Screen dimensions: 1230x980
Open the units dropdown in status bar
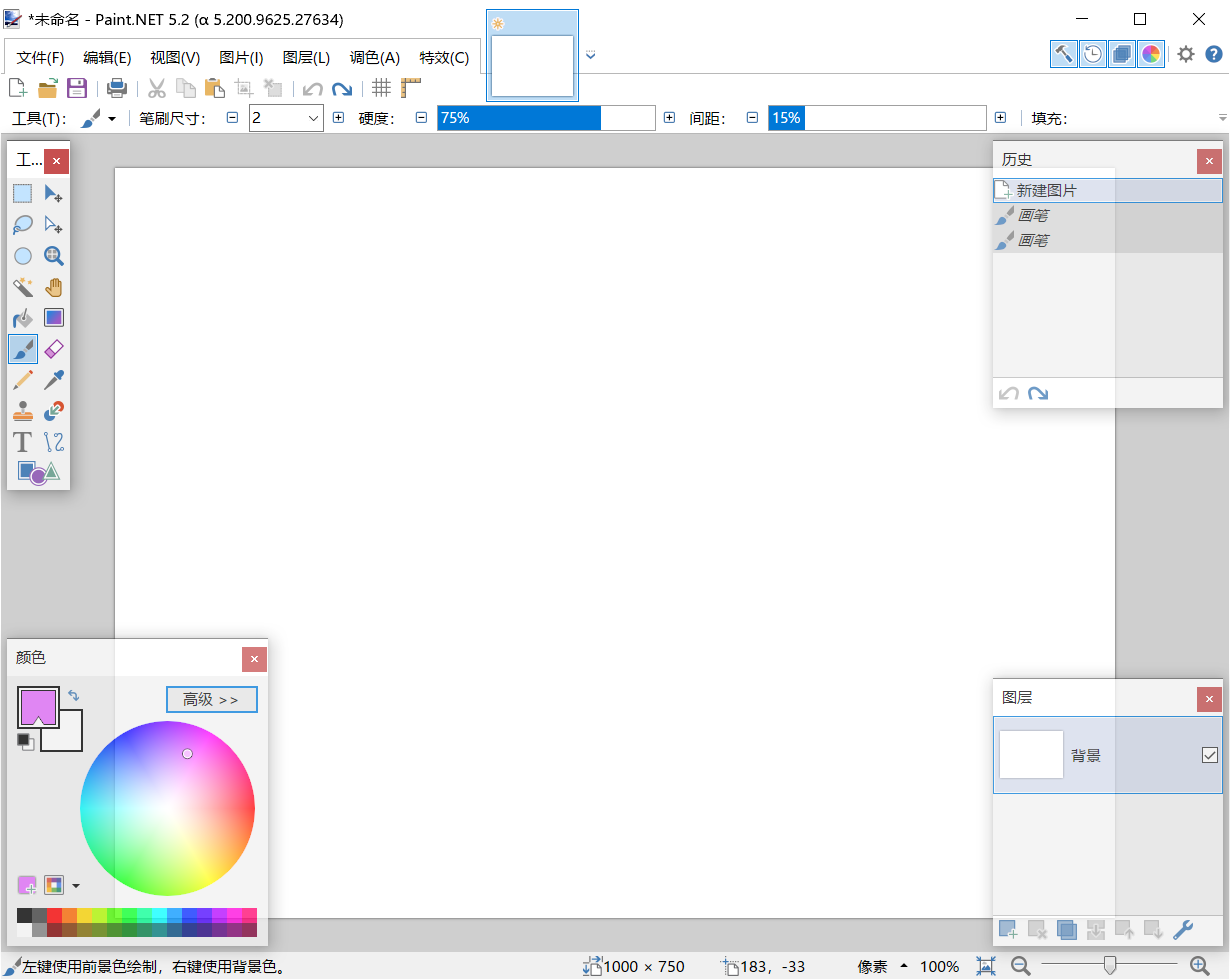coord(904,967)
